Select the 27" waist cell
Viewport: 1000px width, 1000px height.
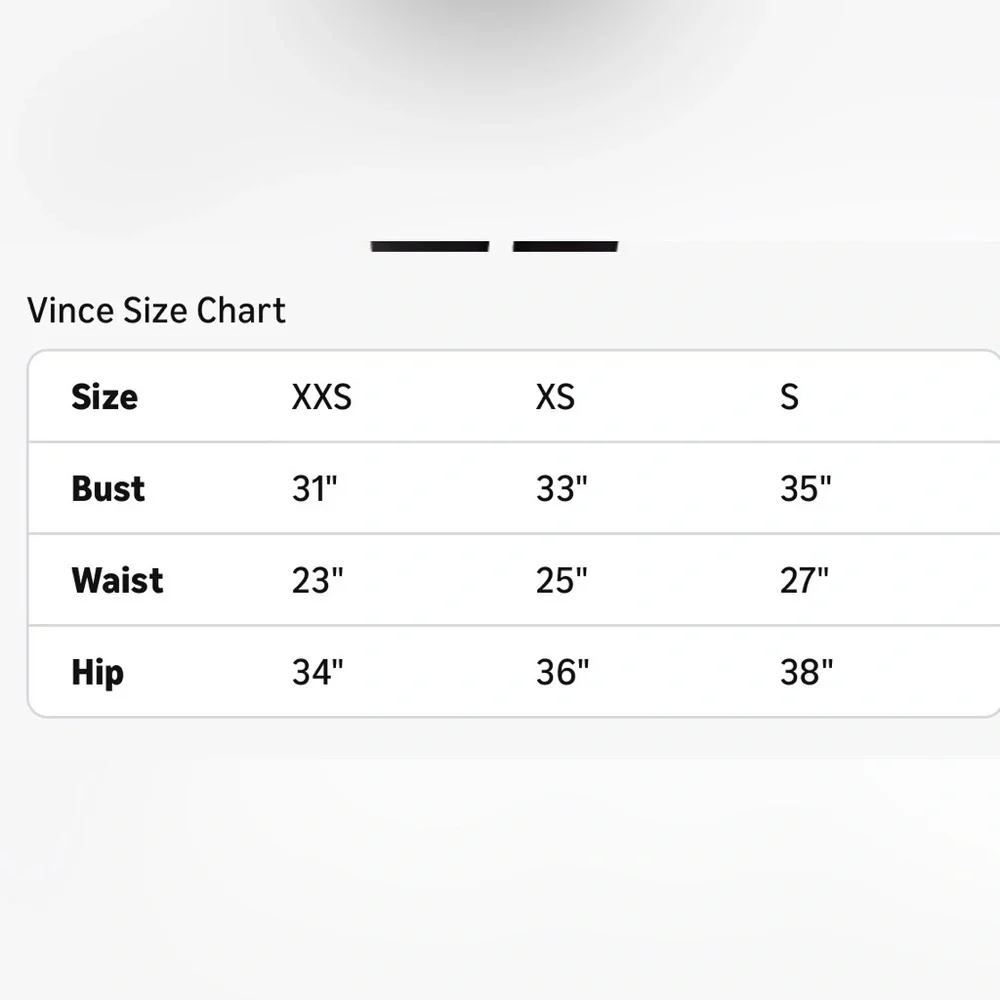click(804, 580)
